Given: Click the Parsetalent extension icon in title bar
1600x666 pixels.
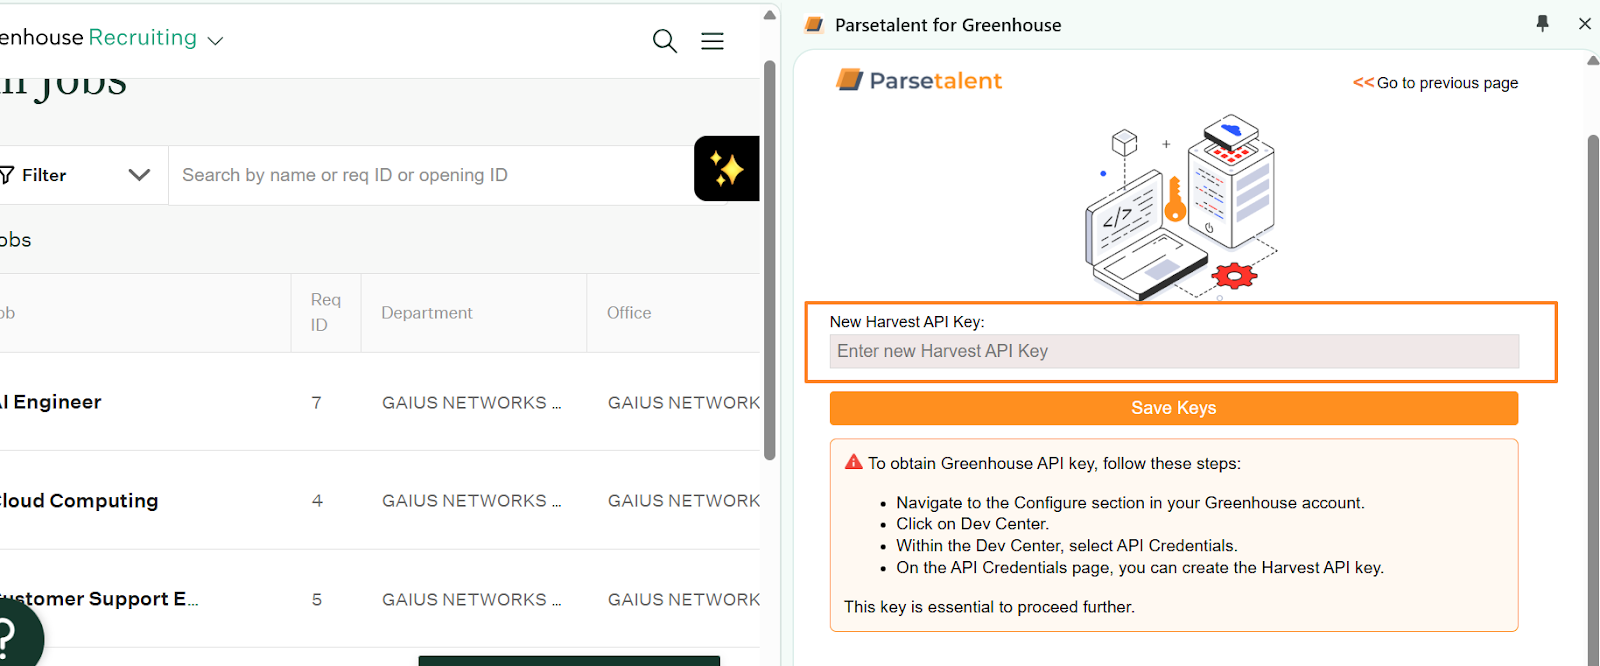Looking at the screenshot, I should [814, 25].
